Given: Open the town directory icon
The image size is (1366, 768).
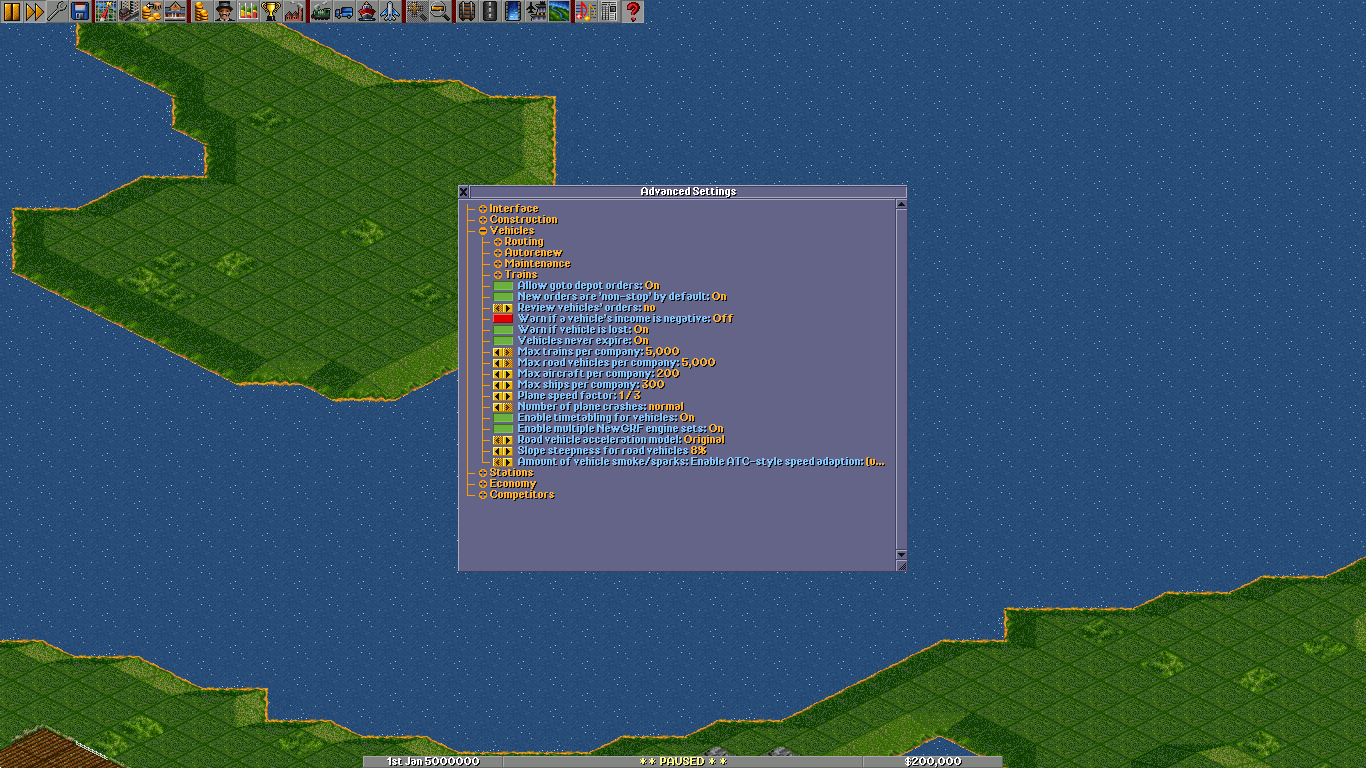Looking at the screenshot, I should [128, 12].
